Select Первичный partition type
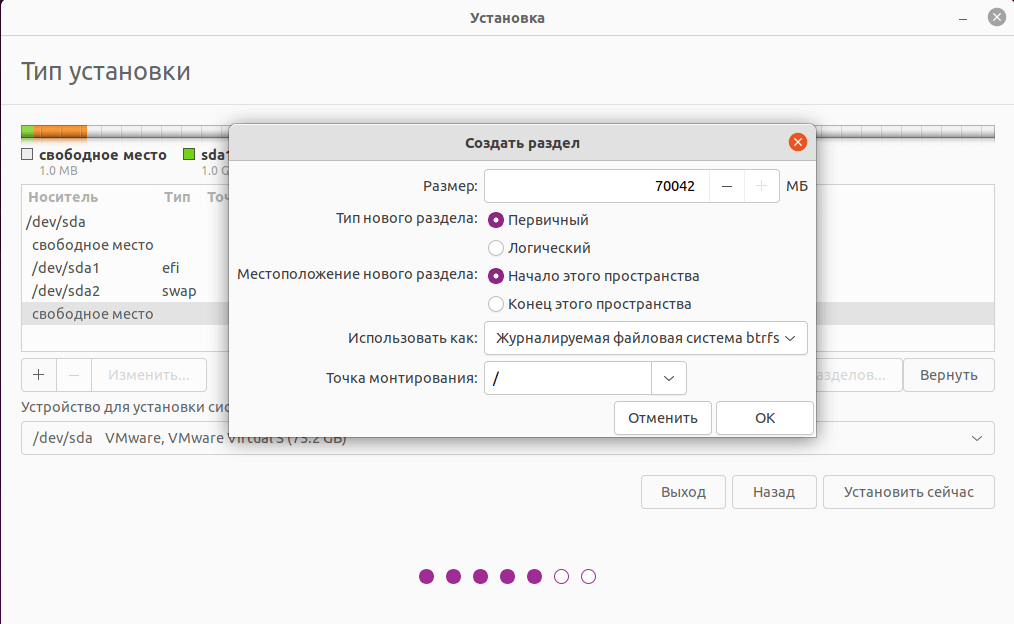 pos(496,220)
